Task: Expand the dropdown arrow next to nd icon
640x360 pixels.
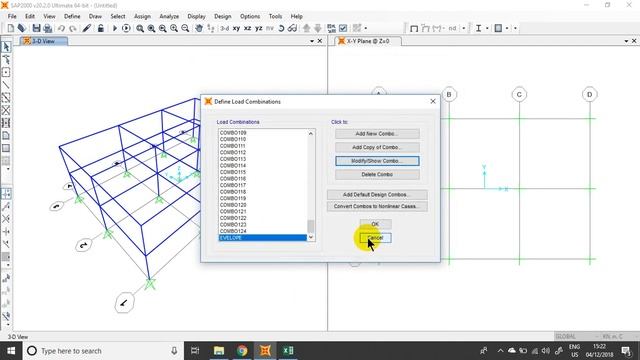Action: (x=464, y=28)
